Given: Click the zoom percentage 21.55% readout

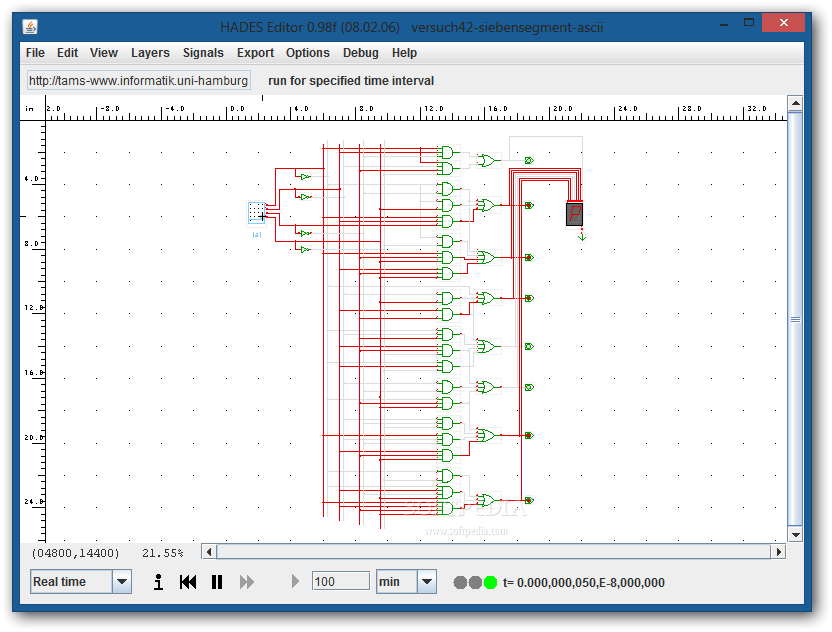Looking at the screenshot, I should (162, 553).
